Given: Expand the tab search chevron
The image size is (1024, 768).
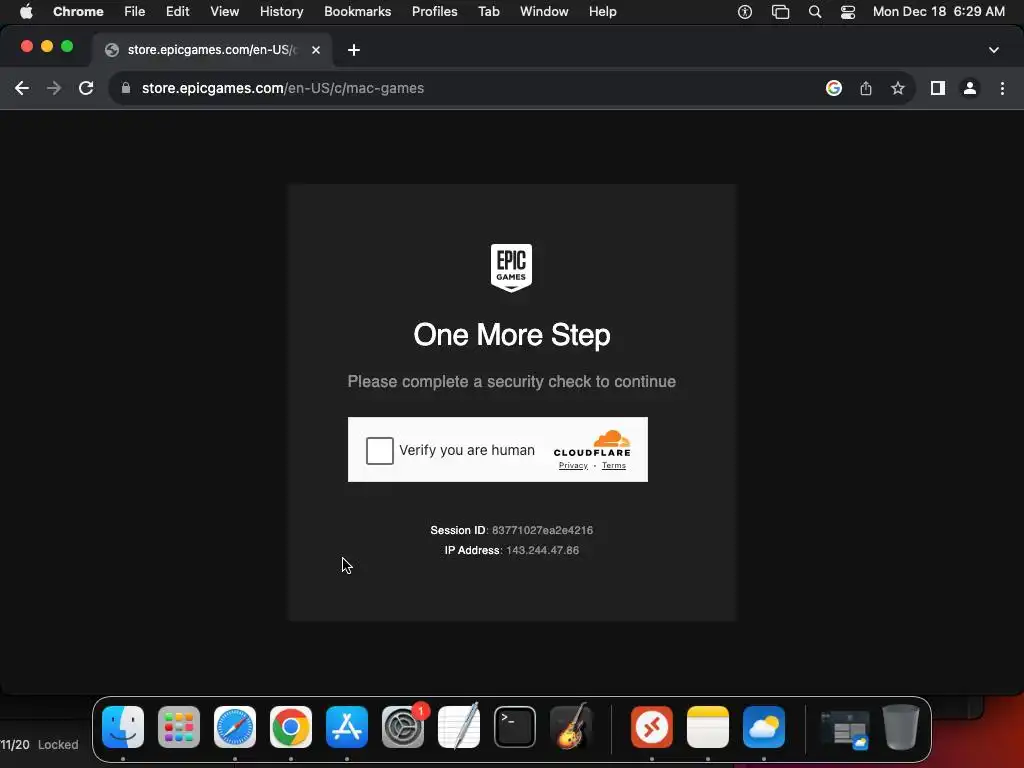Looking at the screenshot, I should click(994, 50).
